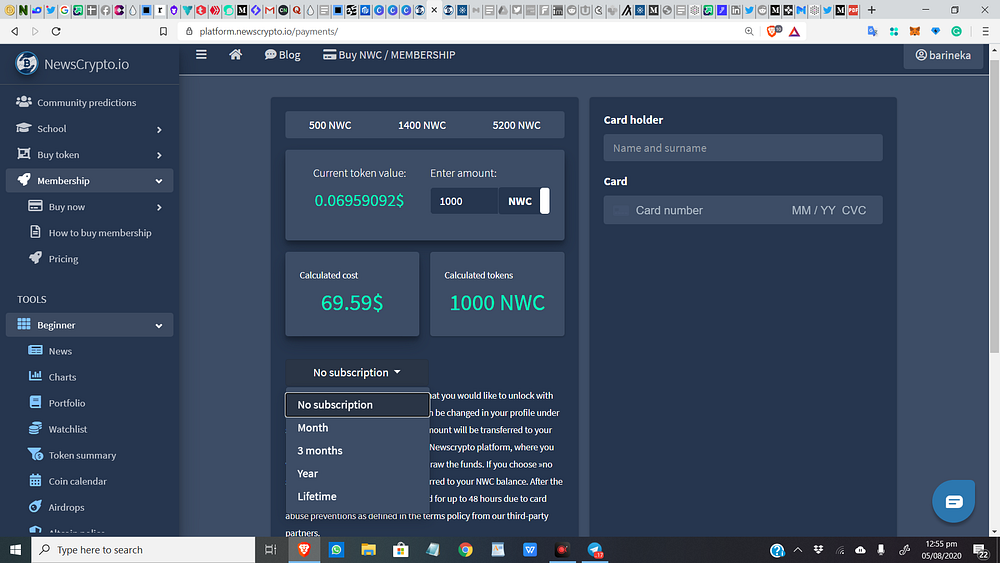This screenshot has height=563, width=1000.
Task: Click the Windows taskbar search box
Action: [143, 550]
